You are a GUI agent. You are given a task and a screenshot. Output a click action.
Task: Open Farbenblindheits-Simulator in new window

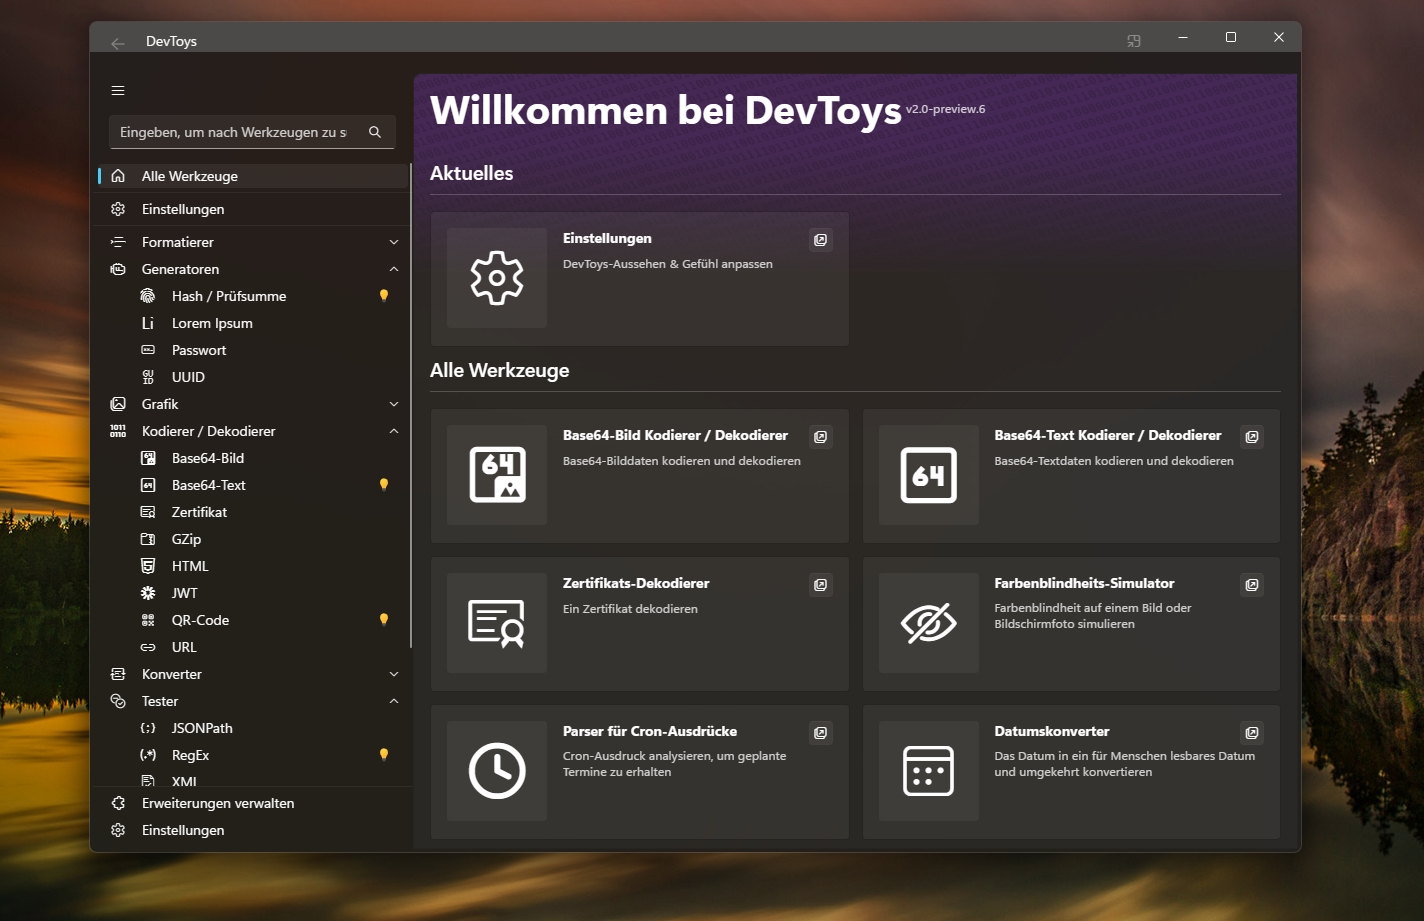[x=1252, y=585]
